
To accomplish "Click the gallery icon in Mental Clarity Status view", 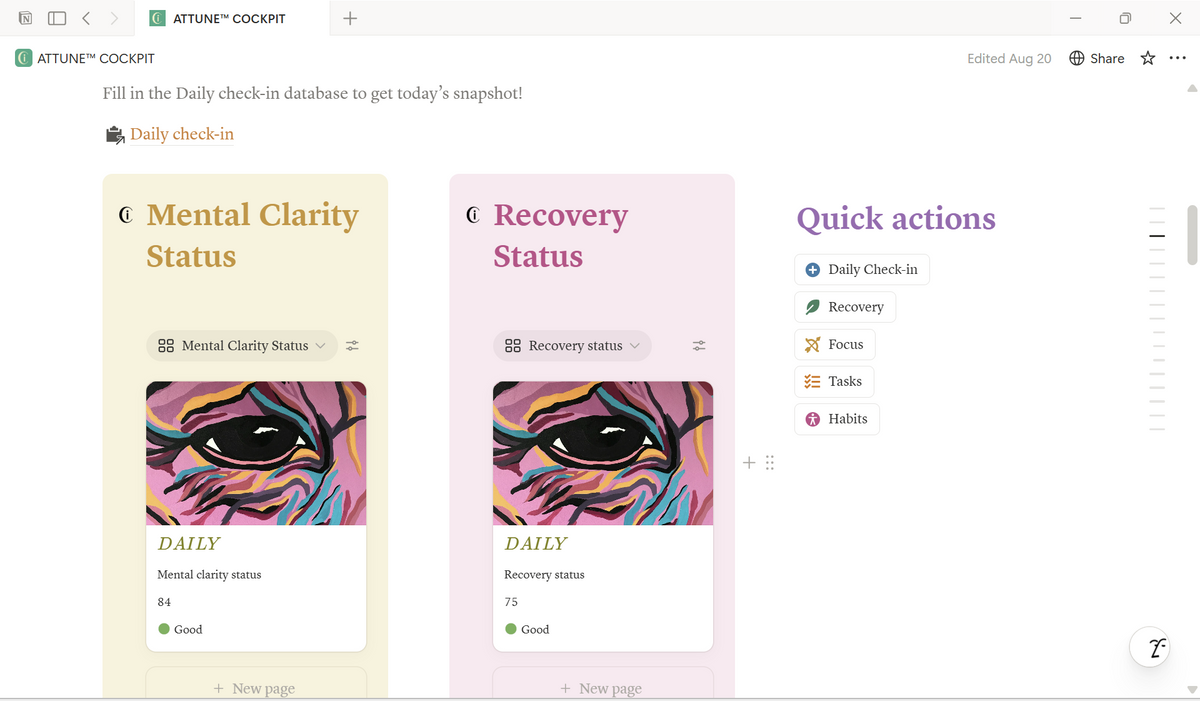I will (x=166, y=345).
